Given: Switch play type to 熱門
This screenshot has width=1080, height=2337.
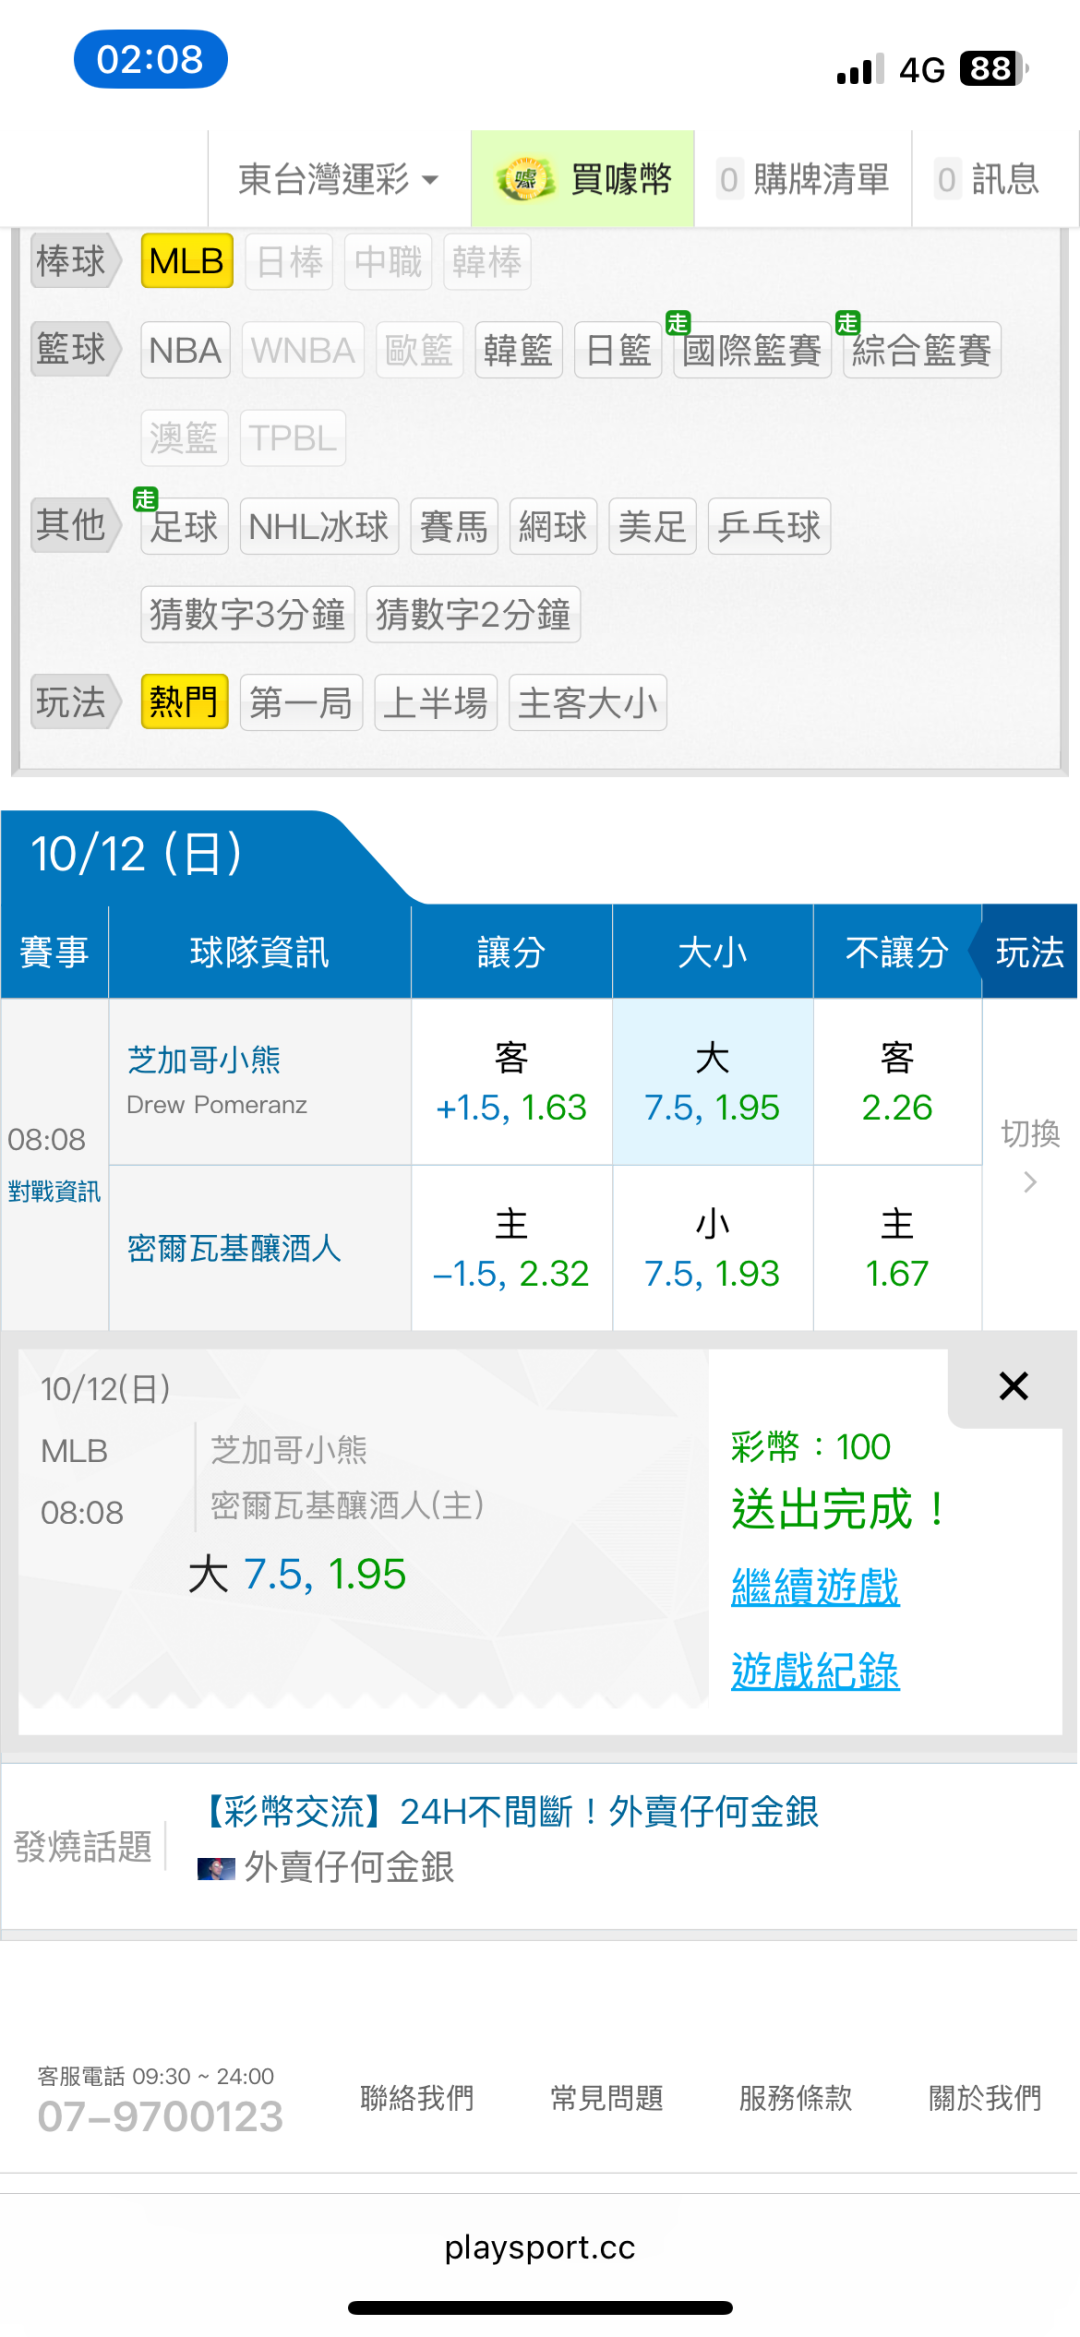Looking at the screenshot, I should [184, 702].
